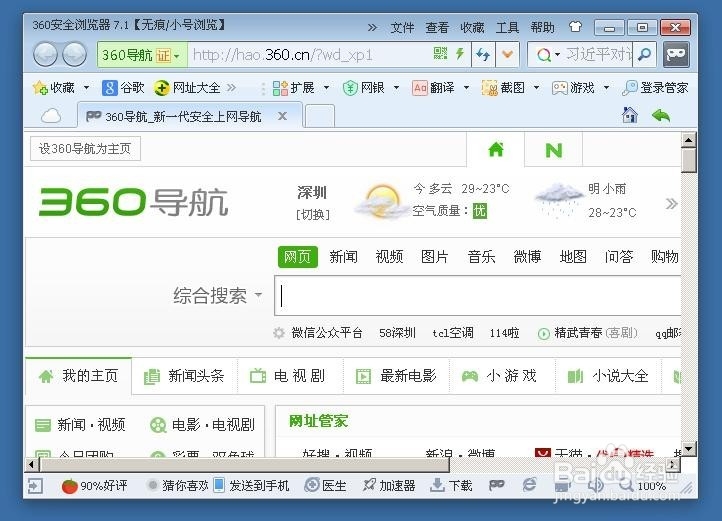Close the 360导航 tab
The image size is (722, 521).
pos(282,116)
